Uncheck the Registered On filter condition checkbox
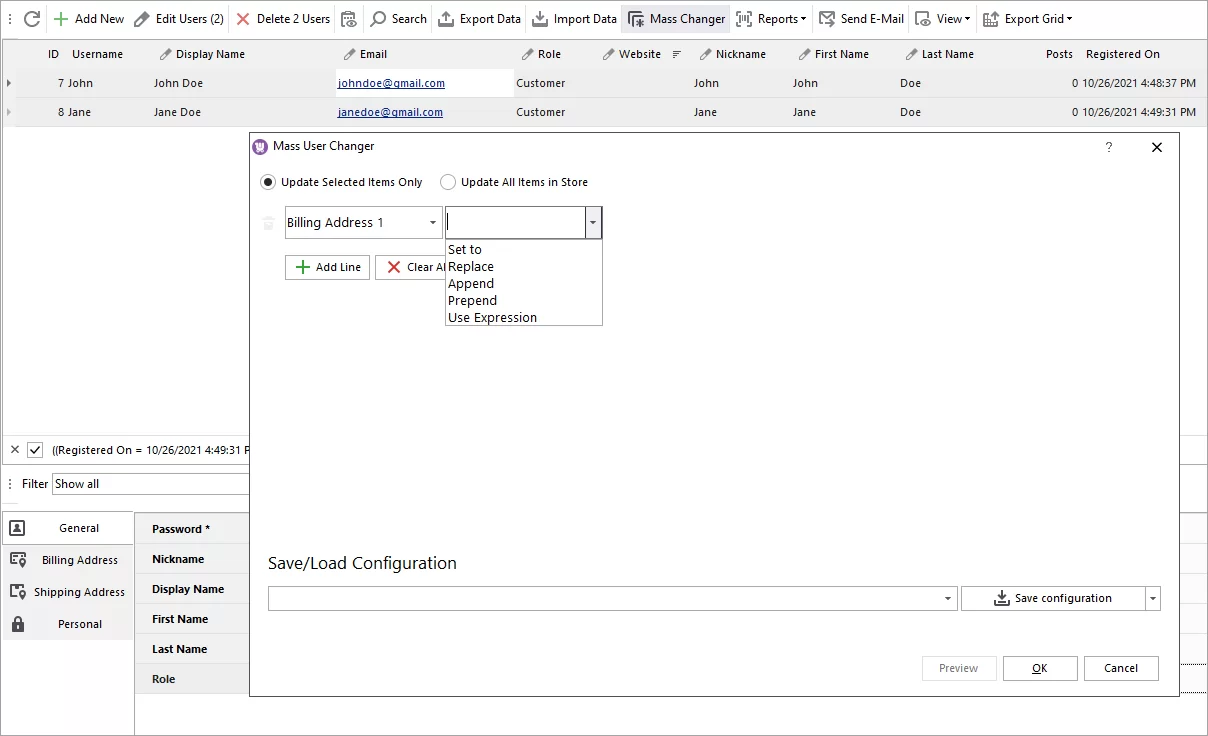The height and width of the screenshot is (736, 1208). point(37,450)
